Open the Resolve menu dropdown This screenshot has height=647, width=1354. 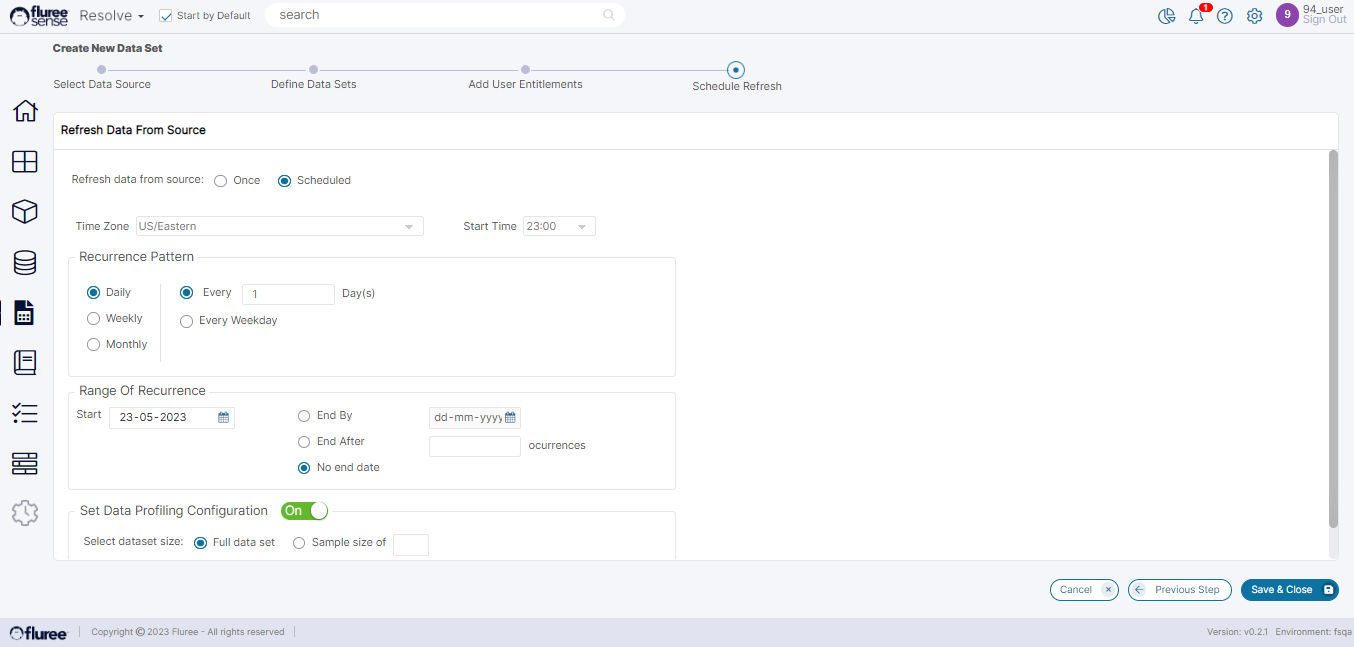[x=112, y=16]
